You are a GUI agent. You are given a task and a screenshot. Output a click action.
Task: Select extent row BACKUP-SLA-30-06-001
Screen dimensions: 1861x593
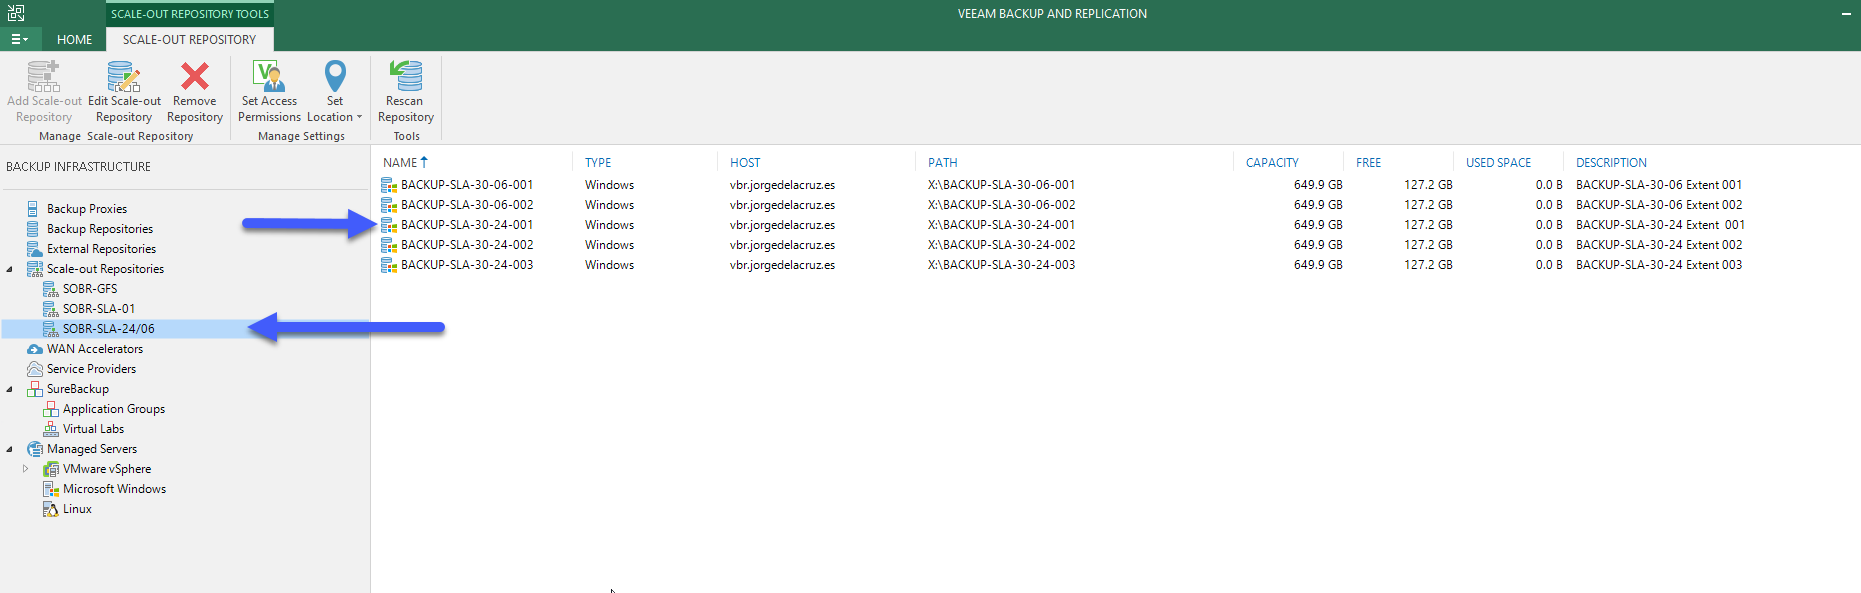coord(1115,185)
